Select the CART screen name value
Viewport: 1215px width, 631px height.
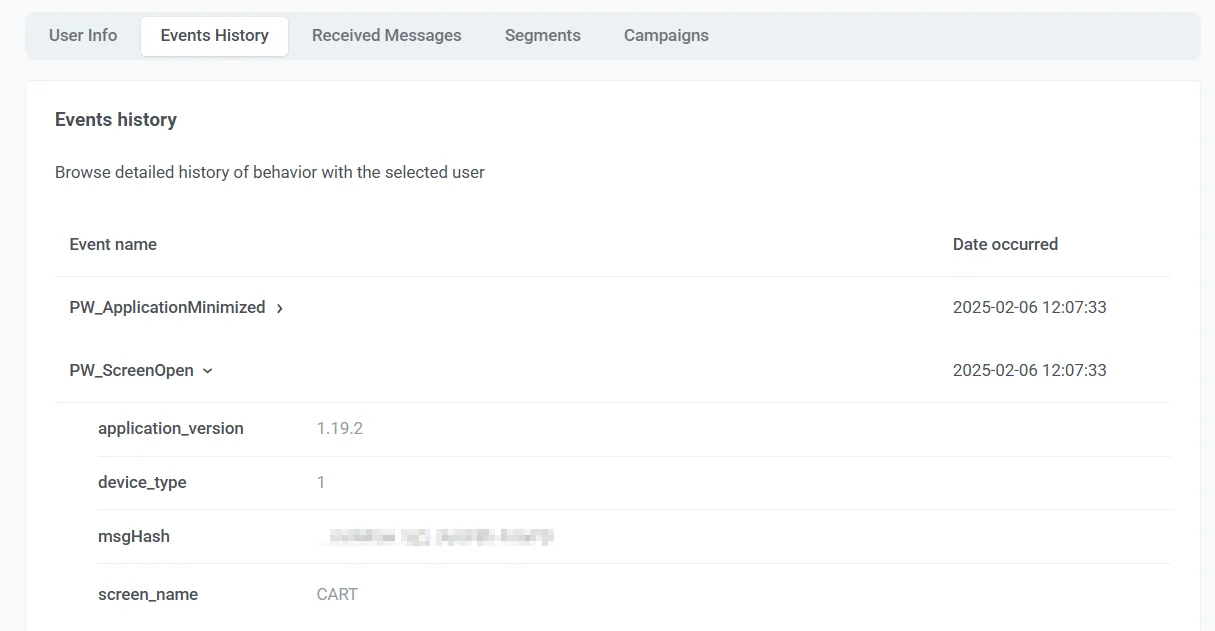tap(337, 594)
